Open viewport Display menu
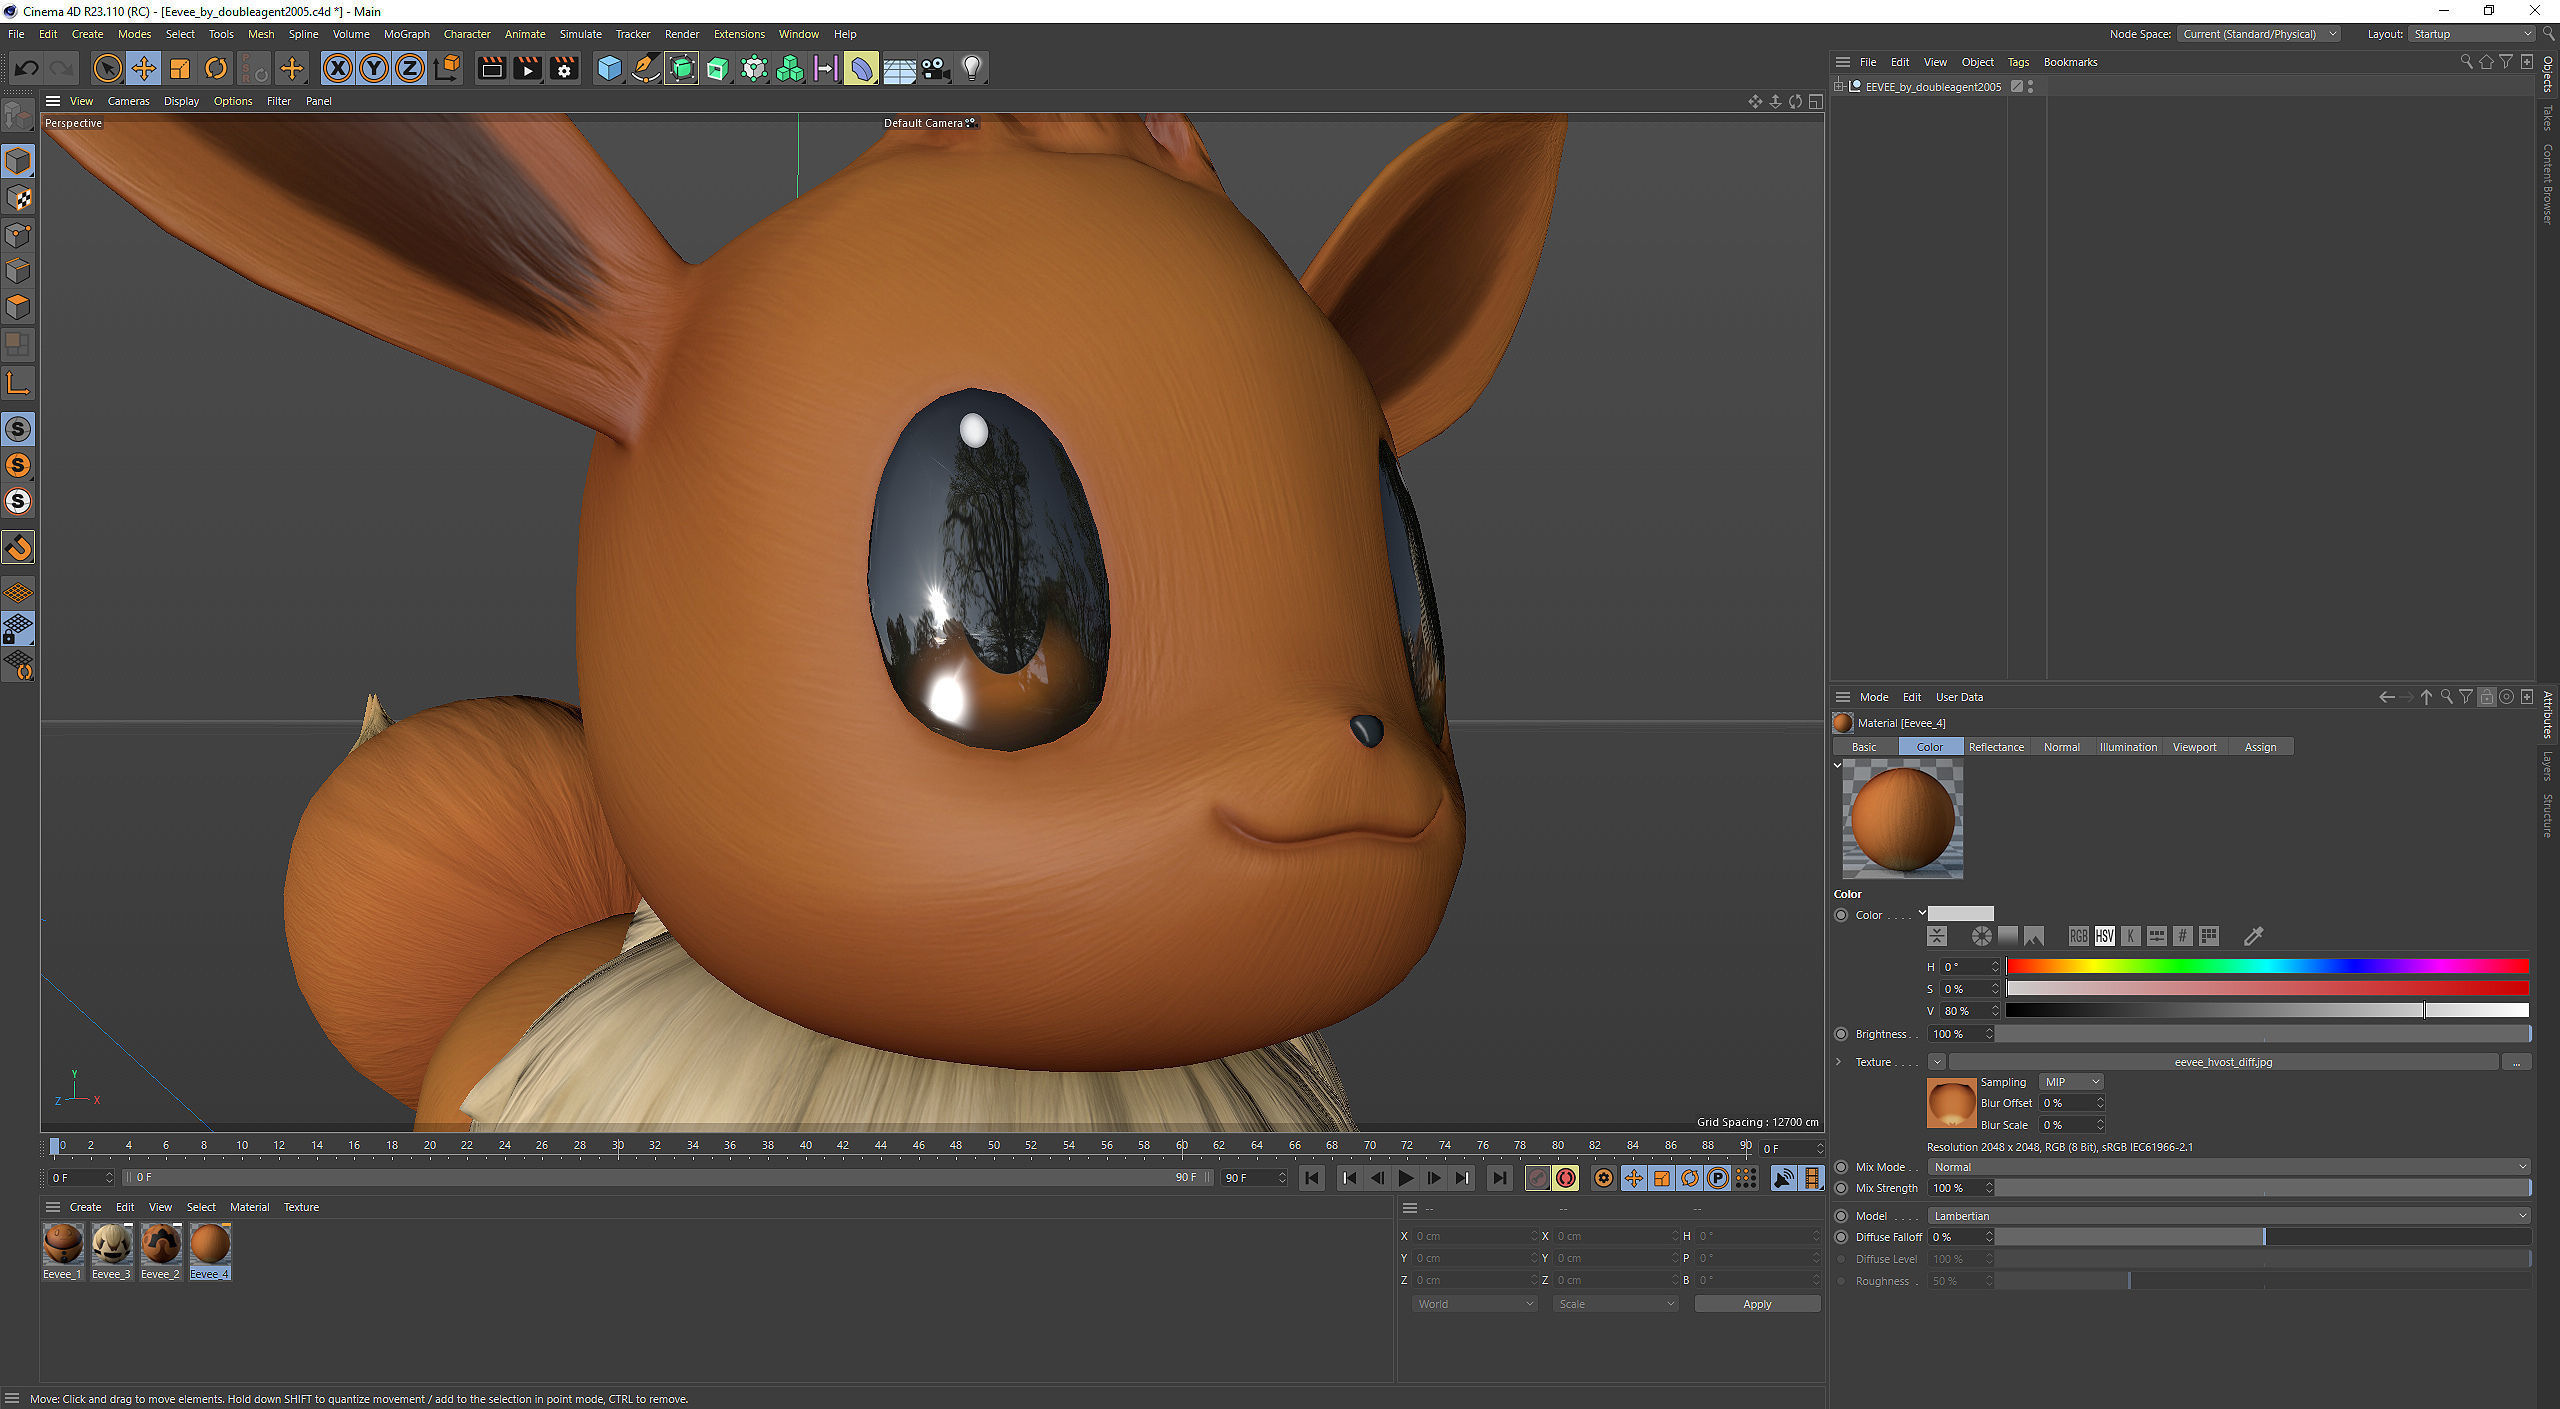The height and width of the screenshot is (1409, 2560). point(181,101)
